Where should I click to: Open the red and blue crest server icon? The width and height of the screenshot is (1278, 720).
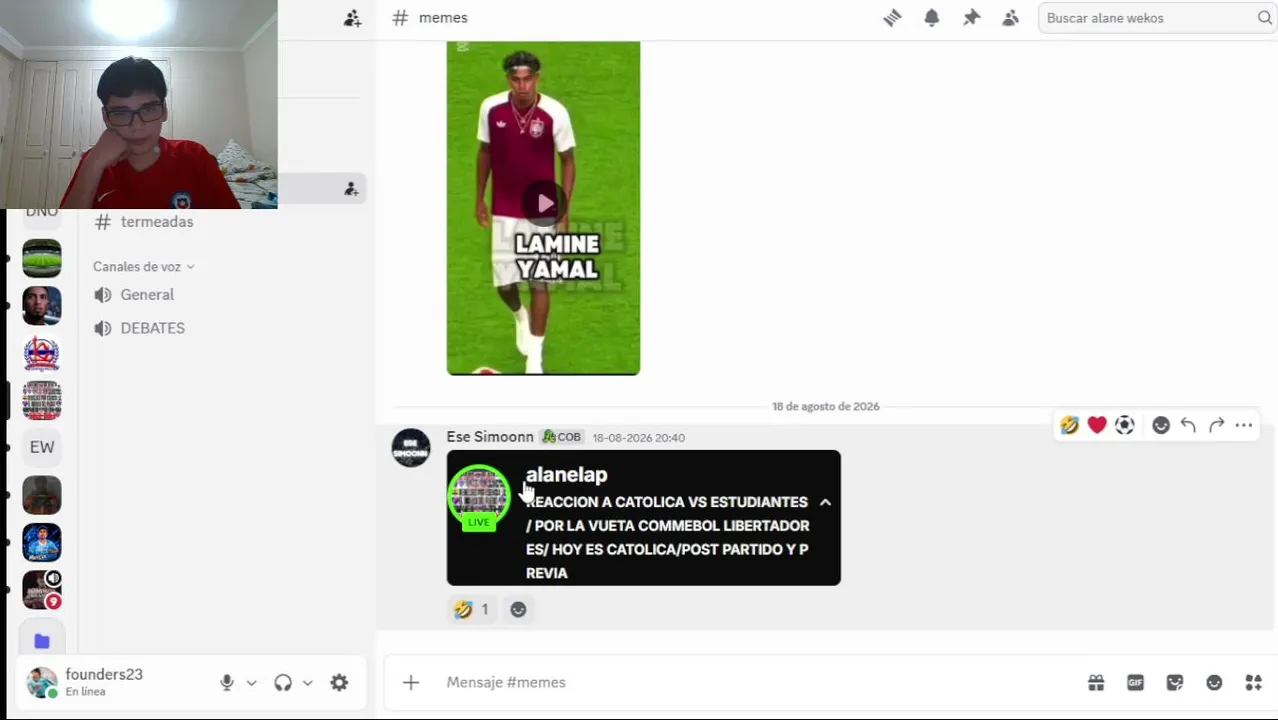coord(42,353)
